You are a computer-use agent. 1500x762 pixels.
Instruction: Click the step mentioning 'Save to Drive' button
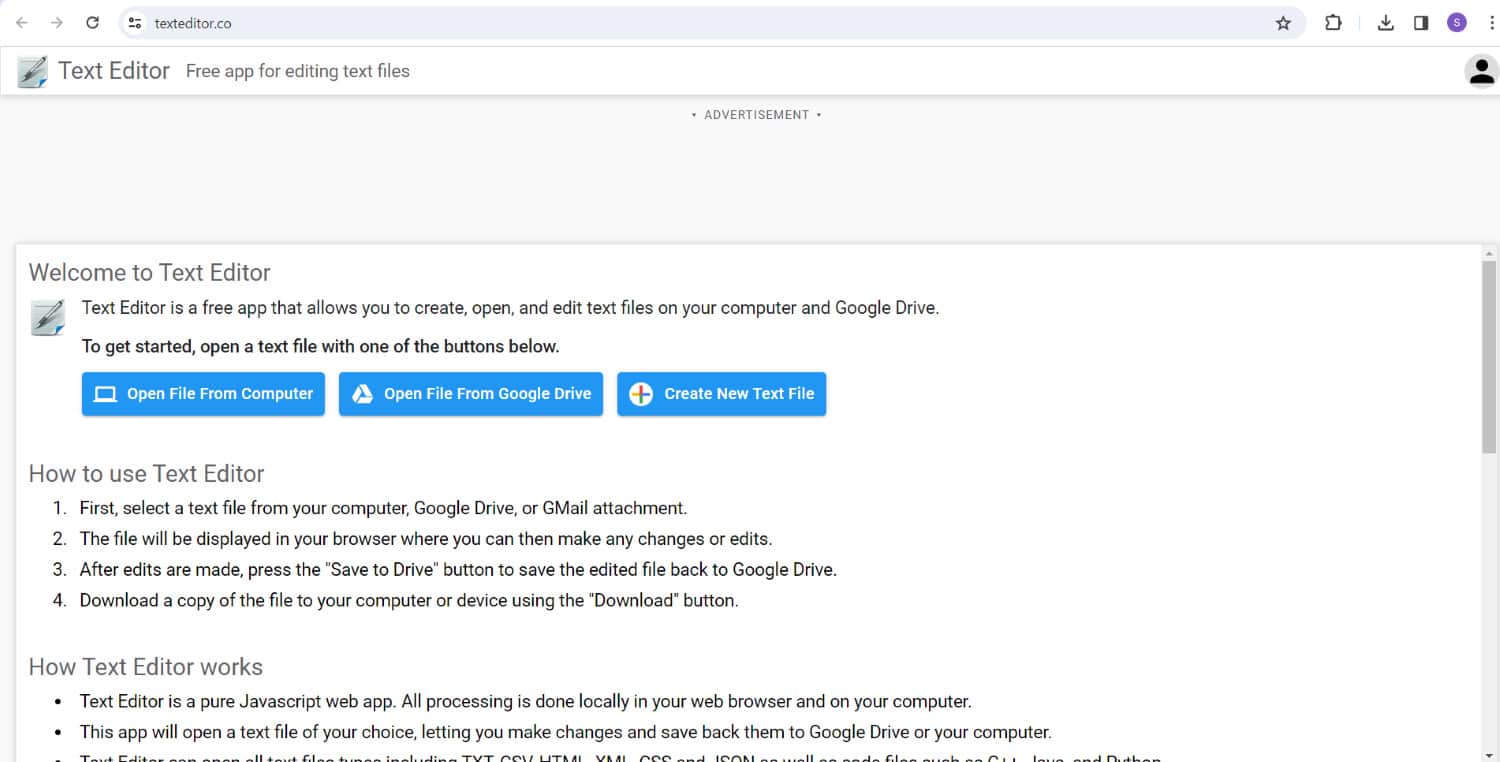(458, 570)
